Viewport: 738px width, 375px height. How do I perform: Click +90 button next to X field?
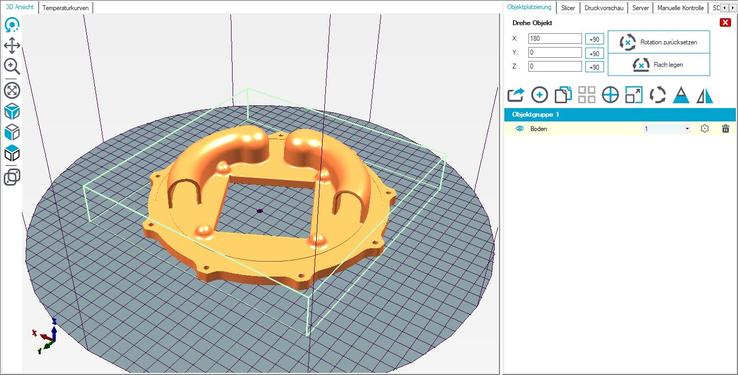(x=594, y=39)
